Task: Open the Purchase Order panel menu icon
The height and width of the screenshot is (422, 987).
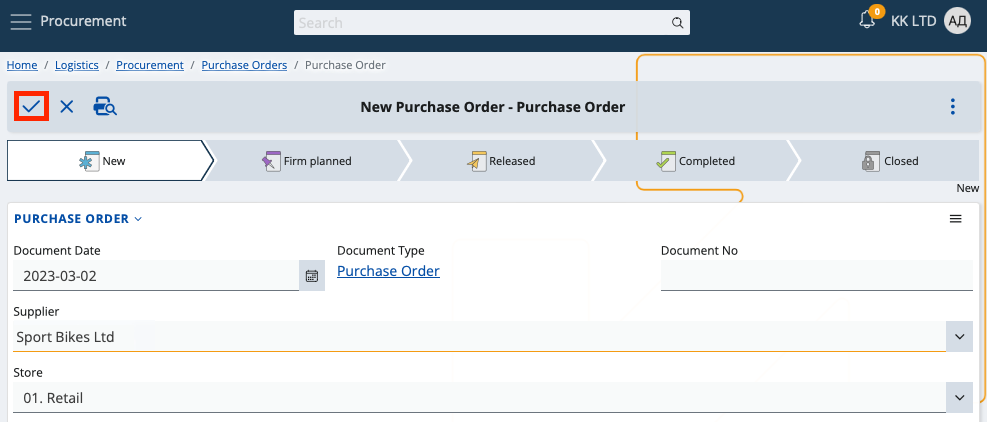Action: click(x=956, y=219)
